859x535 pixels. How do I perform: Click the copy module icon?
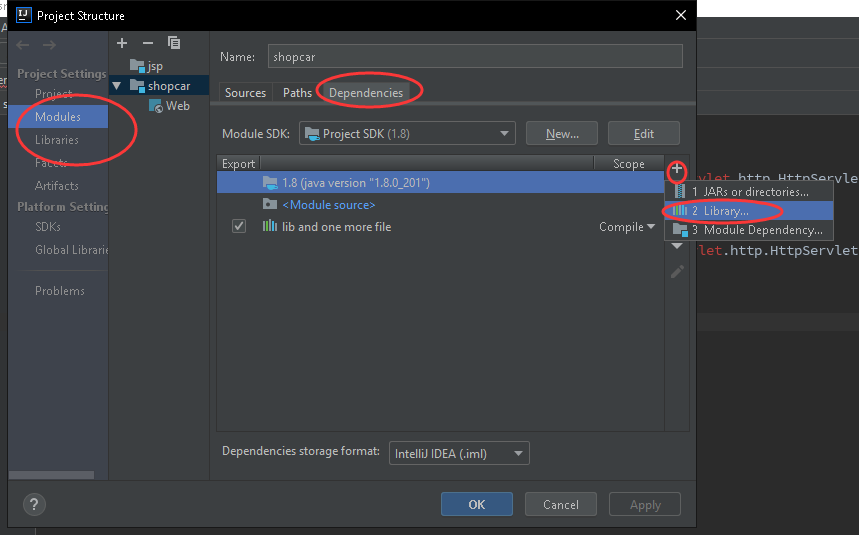click(174, 43)
